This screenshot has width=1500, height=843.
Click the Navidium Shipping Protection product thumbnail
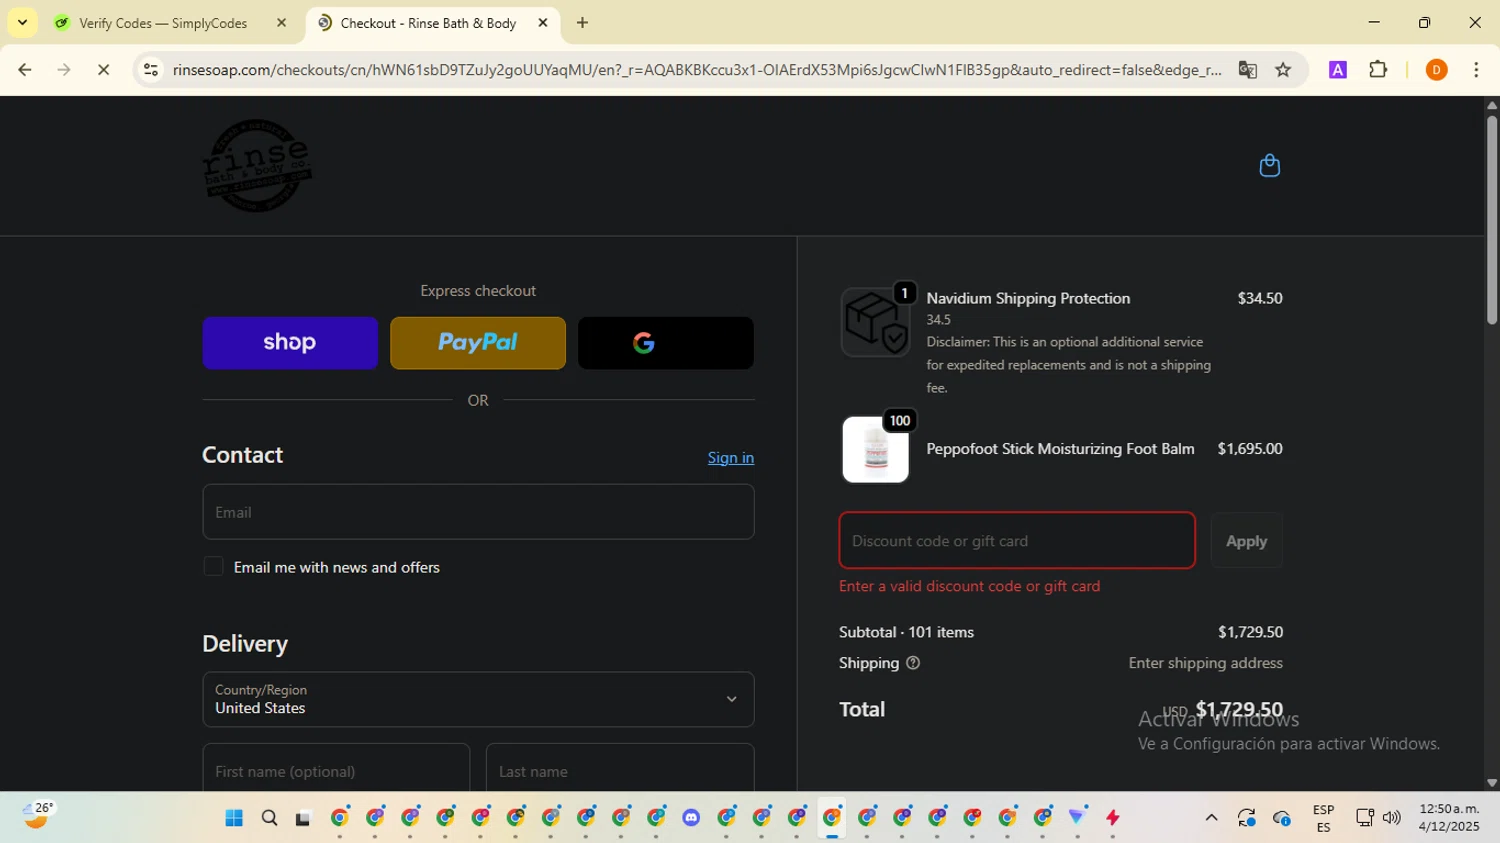click(x=875, y=322)
